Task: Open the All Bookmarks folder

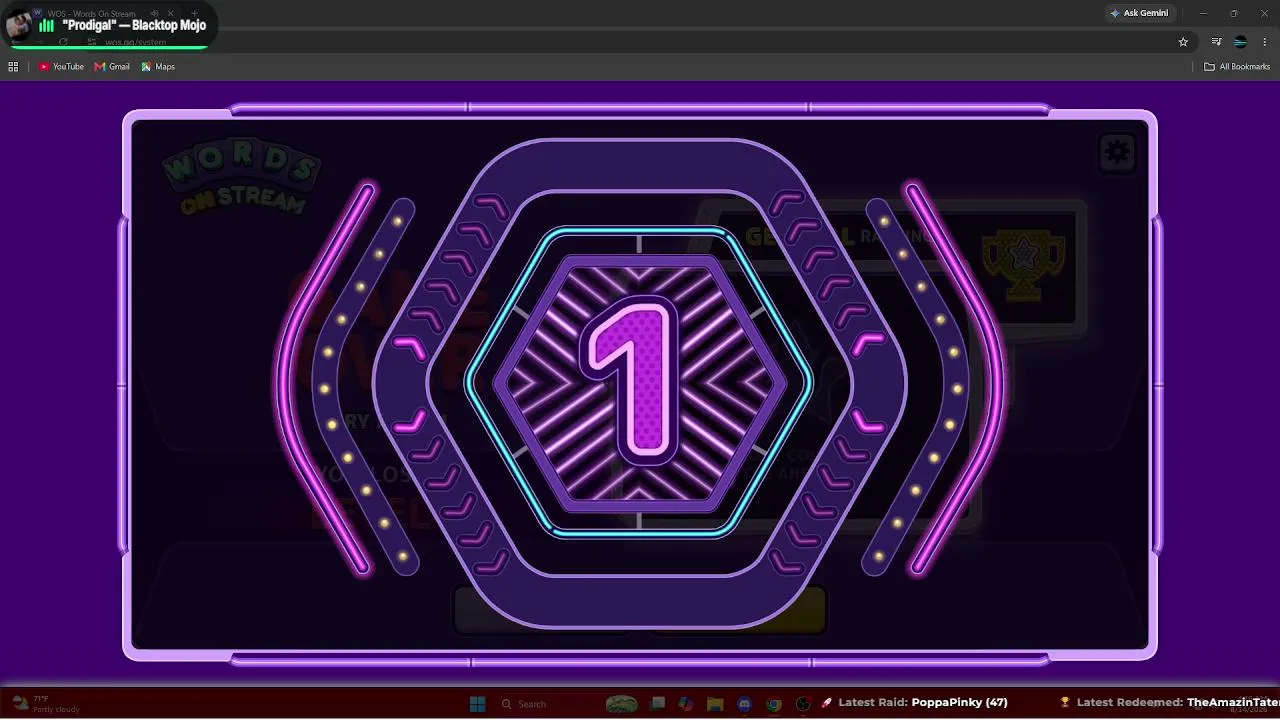Action: tap(1237, 67)
